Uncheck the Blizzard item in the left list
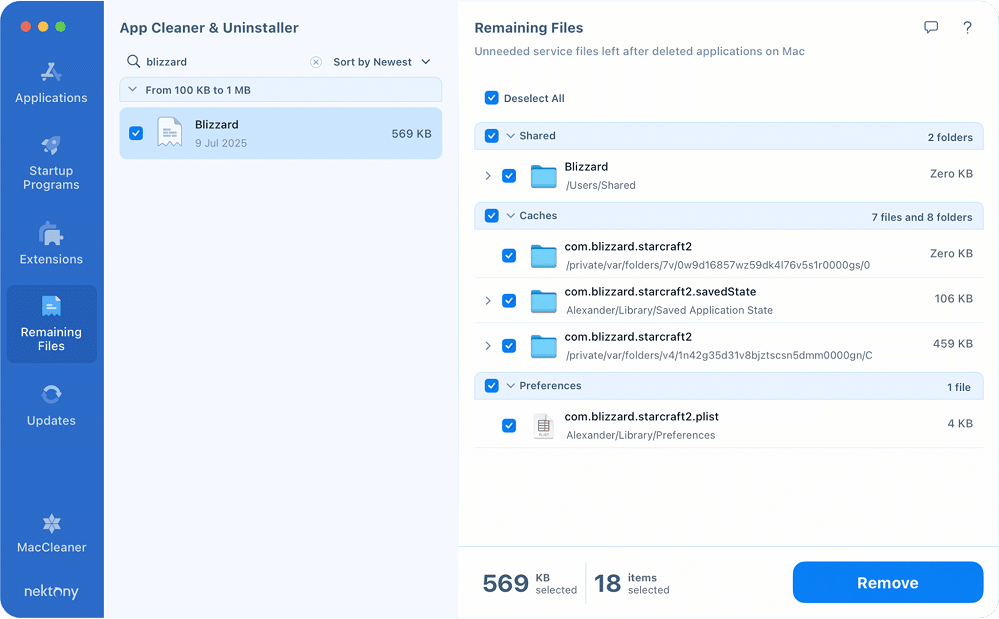Viewport: 999px width, 619px height. pos(136,133)
